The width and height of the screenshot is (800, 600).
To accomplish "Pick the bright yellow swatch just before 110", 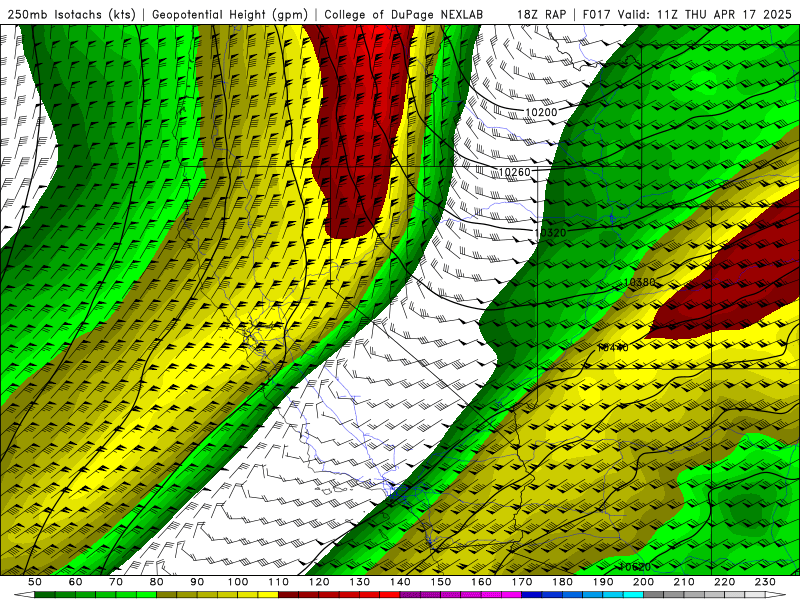I will pyautogui.click(x=268, y=595).
